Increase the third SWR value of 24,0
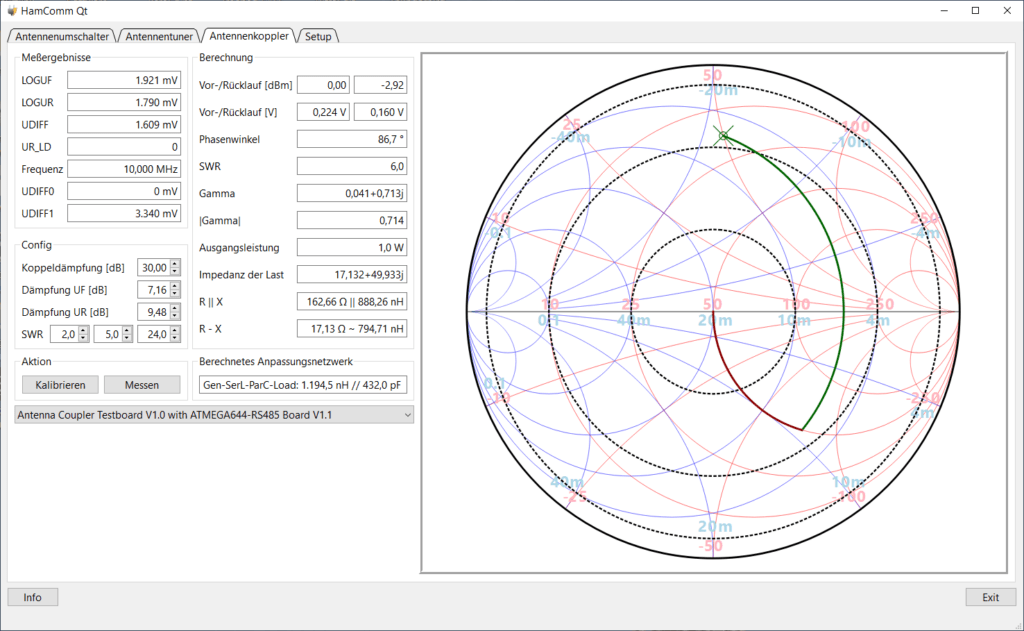Viewport: 1024px width, 631px height. 174,331
